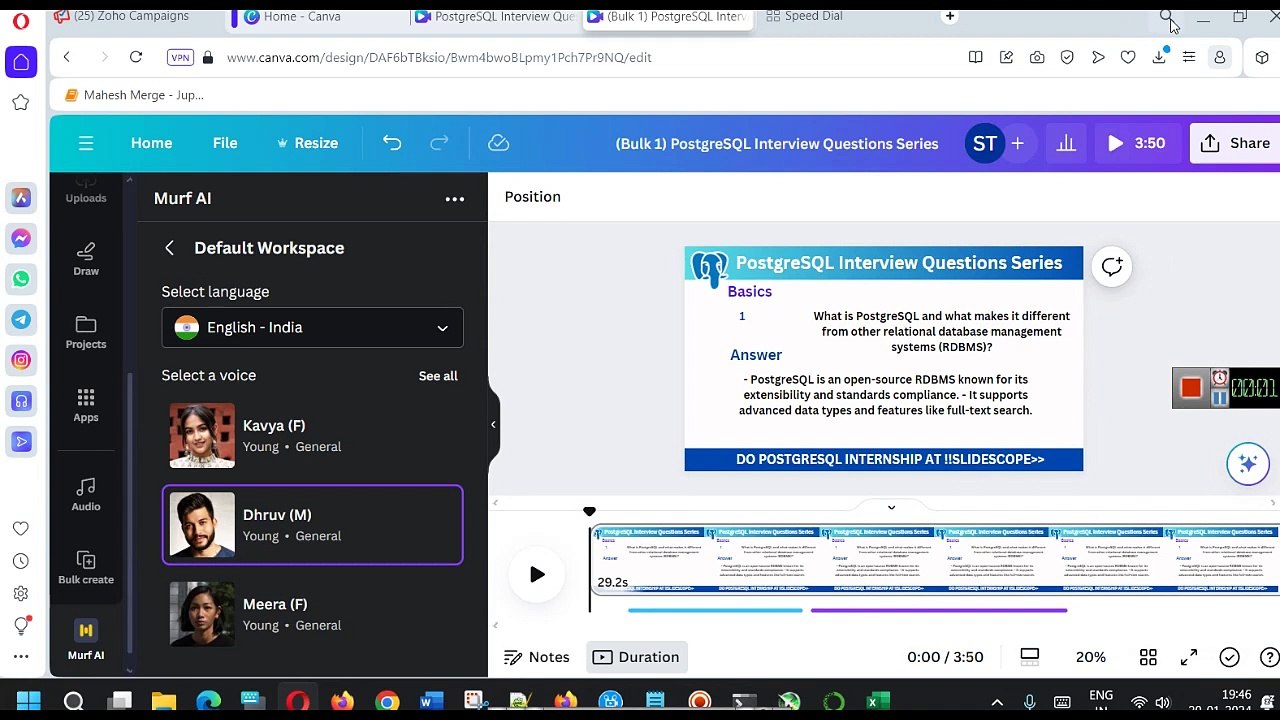Click See all voices link
This screenshot has height=720, width=1280.
(438, 376)
